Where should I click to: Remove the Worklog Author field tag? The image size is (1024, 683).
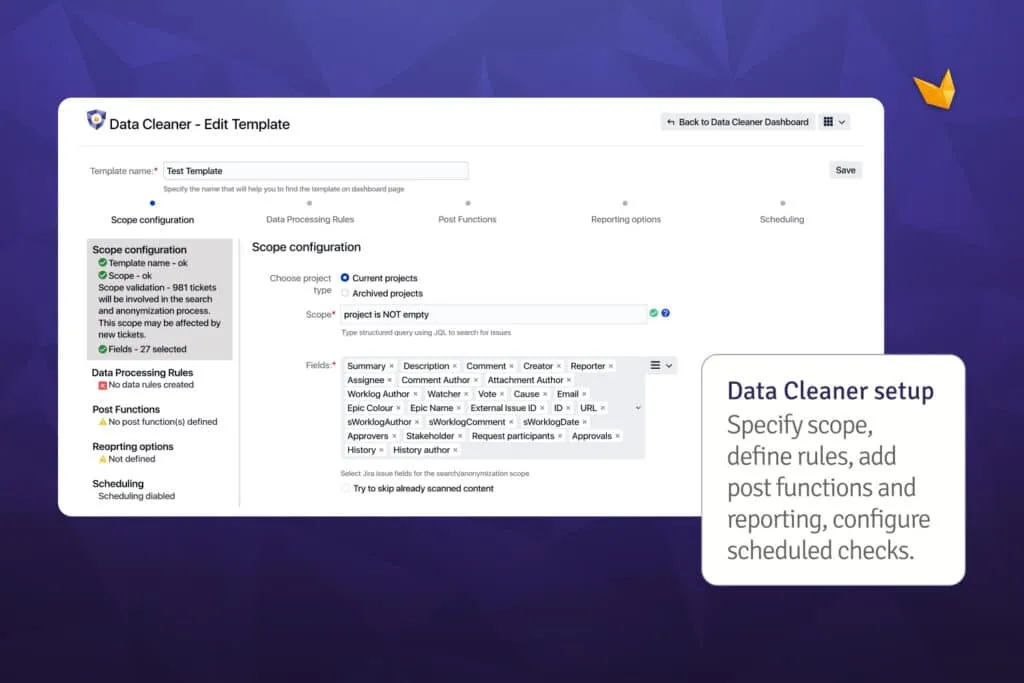tap(415, 394)
